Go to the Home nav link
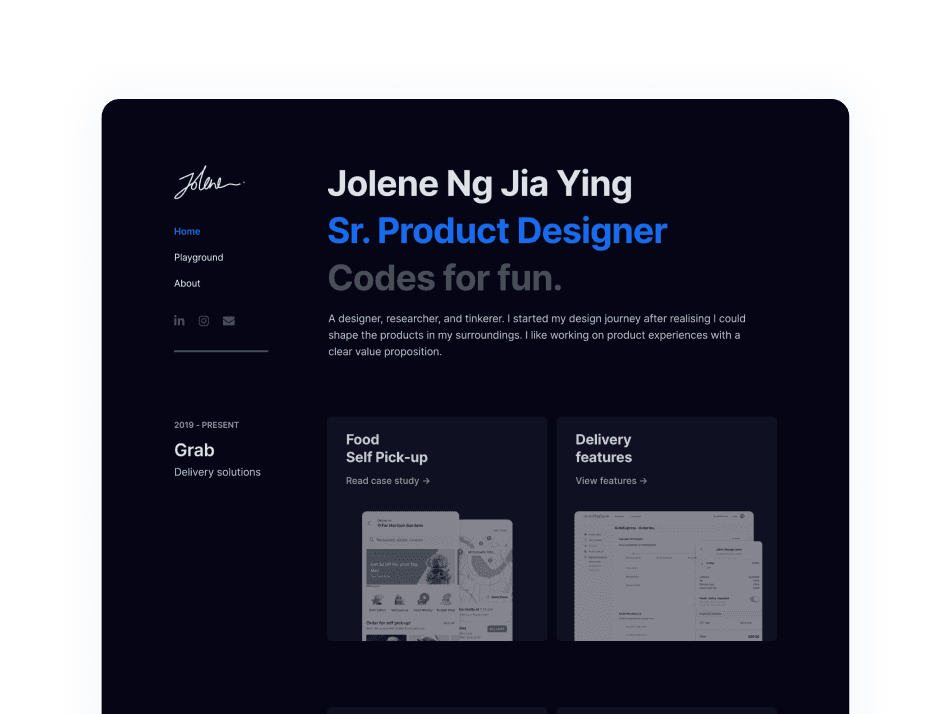The width and height of the screenshot is (948, 714). click(x=187, y=232)
